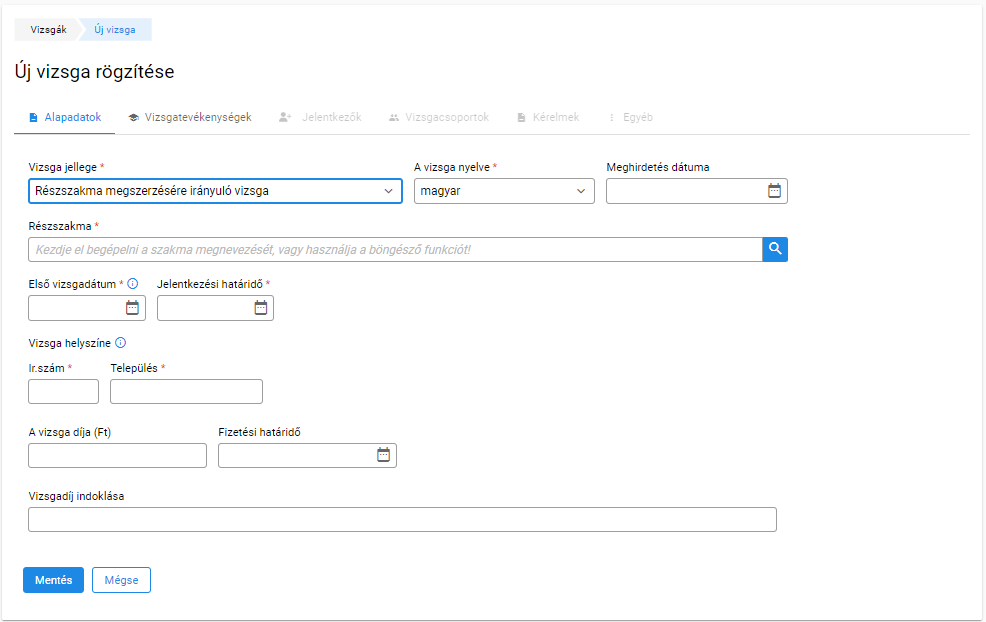Show info tooltip beside Első vizsgadátum
Viewport: 986px width, 622px height.
(133, 284)
